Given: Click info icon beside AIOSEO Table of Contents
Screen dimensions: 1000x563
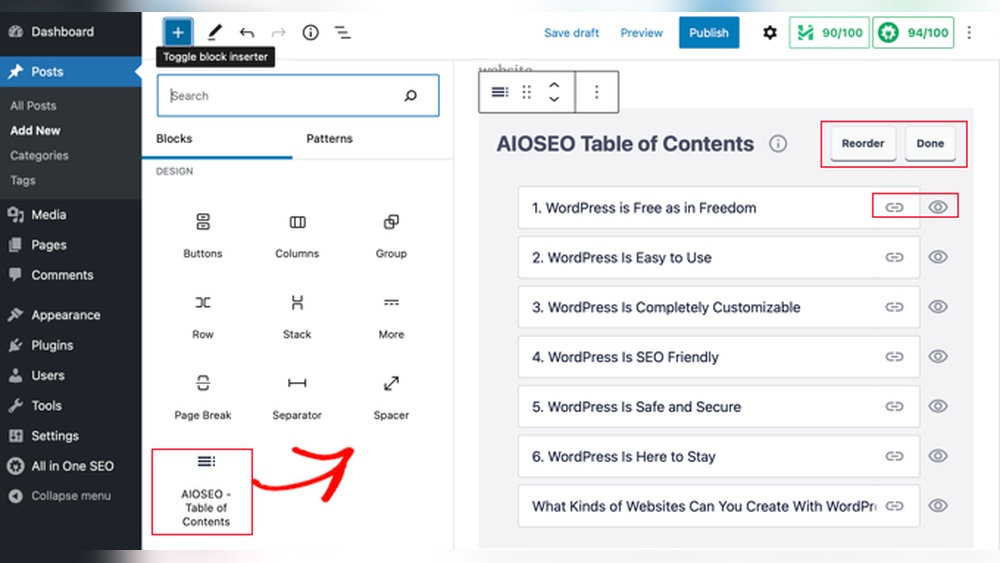Looking at the screenshot, I should pos(777,143).
